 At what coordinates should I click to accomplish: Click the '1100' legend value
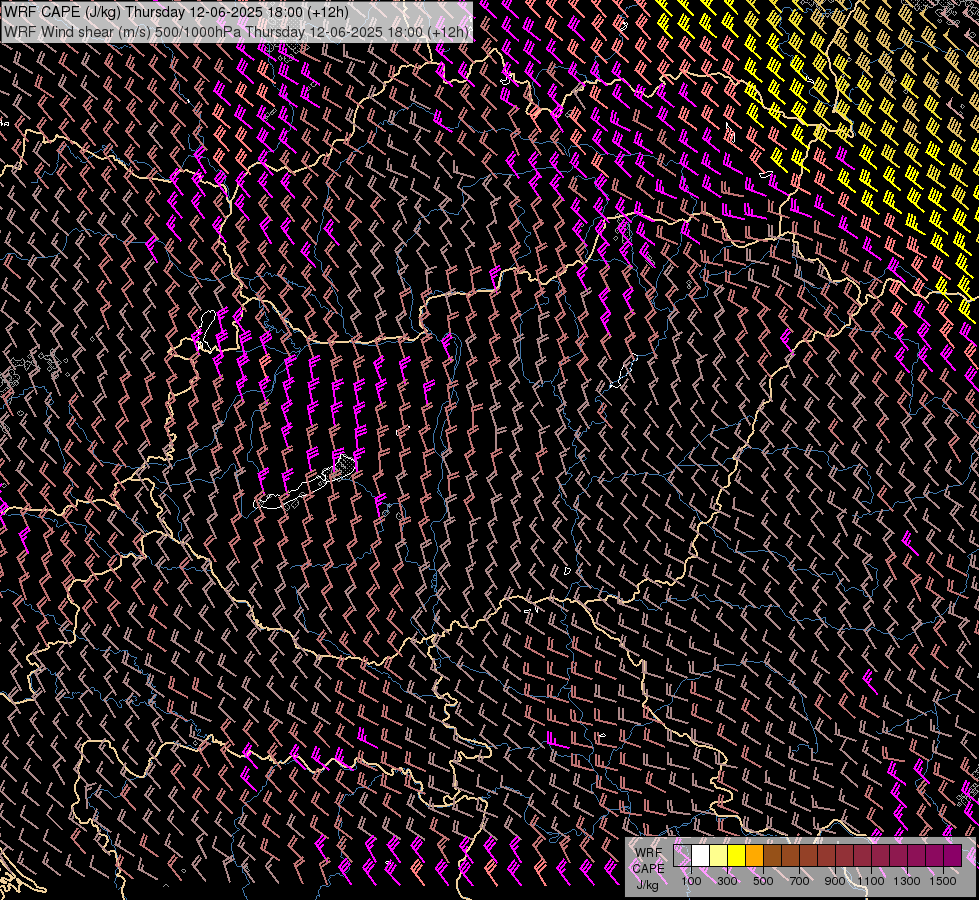click(x=870, y=881)
